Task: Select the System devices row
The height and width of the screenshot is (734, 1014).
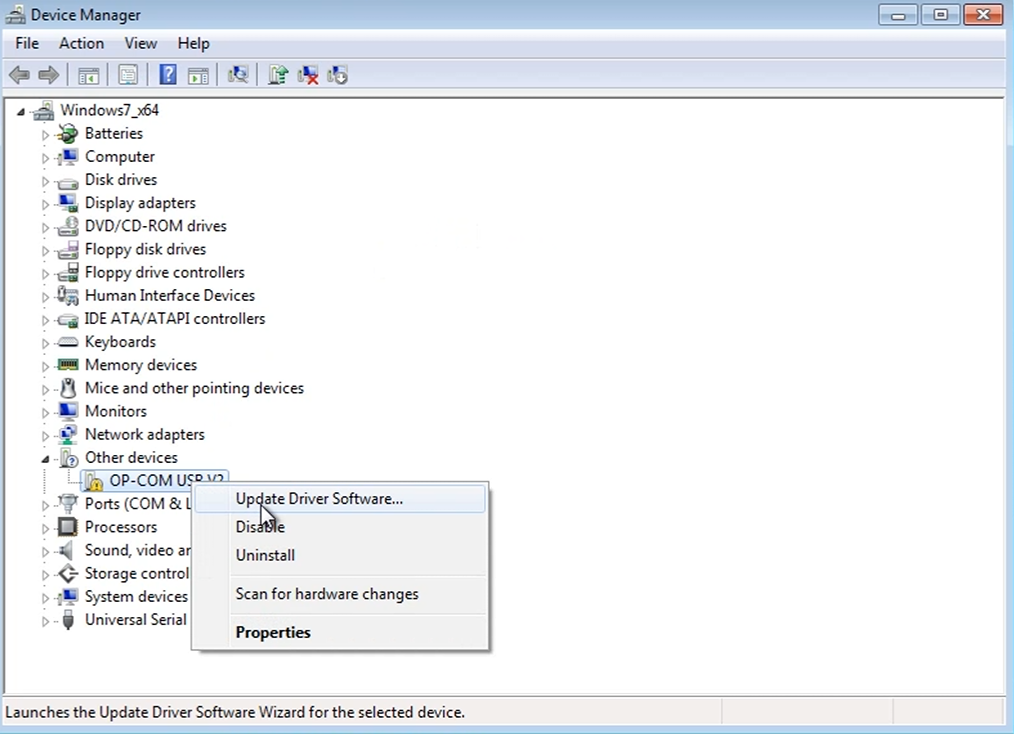Action: click(x=136, y=596)
